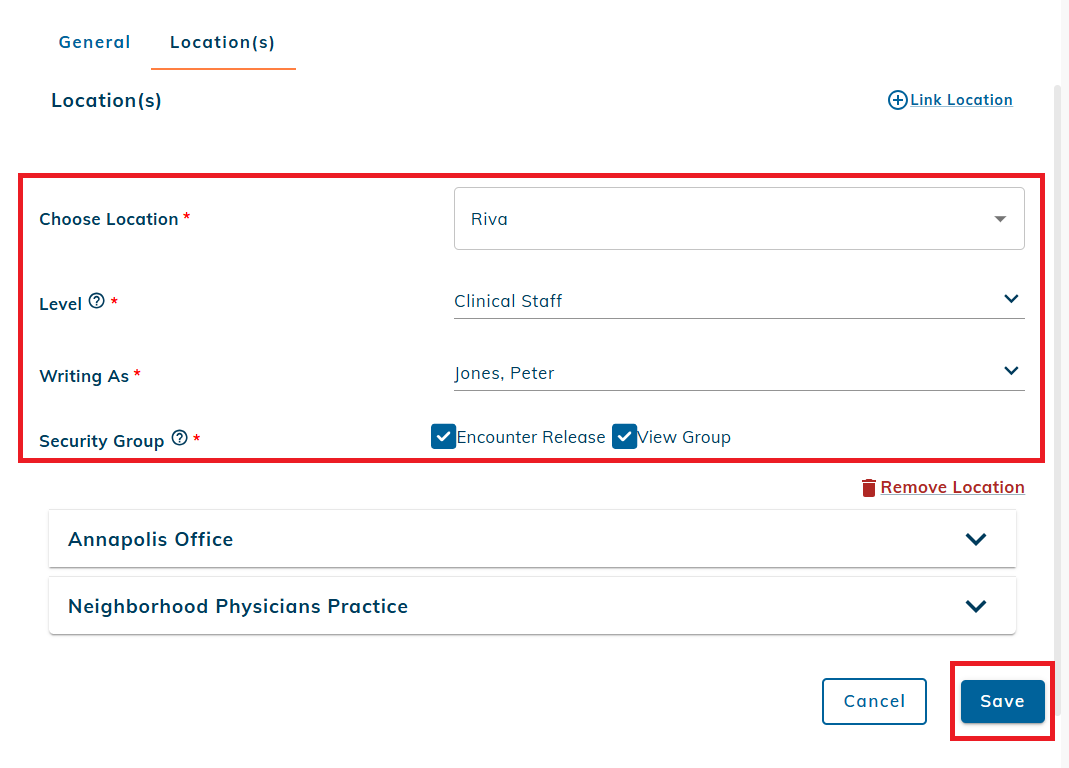
Task: Open the Level dropdown showing Clinical Staff
Action: [739, 300]
